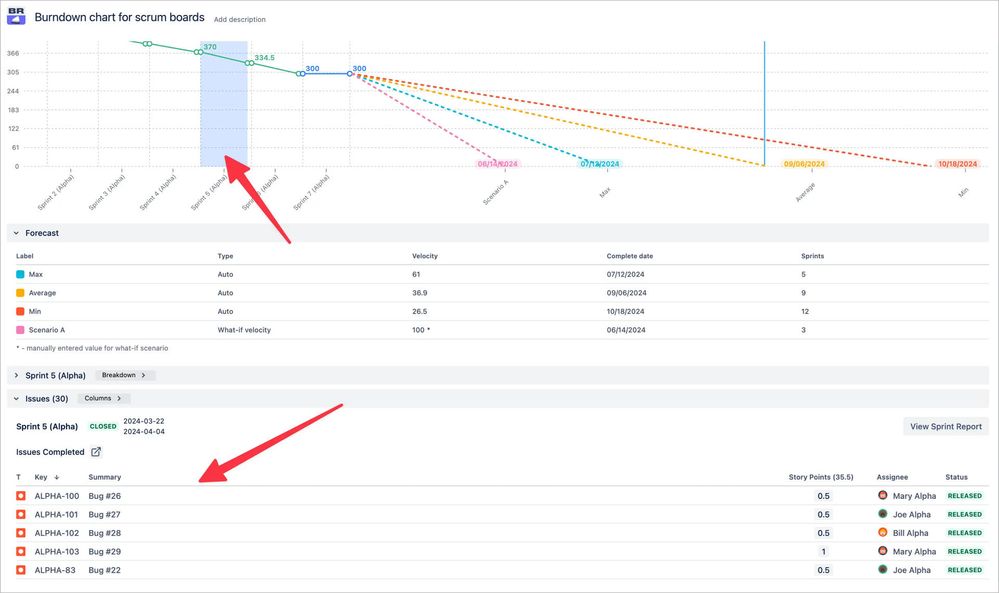Click the Min forecast orange color swatch
Screen dimensions: 999x593
(19, 310)
